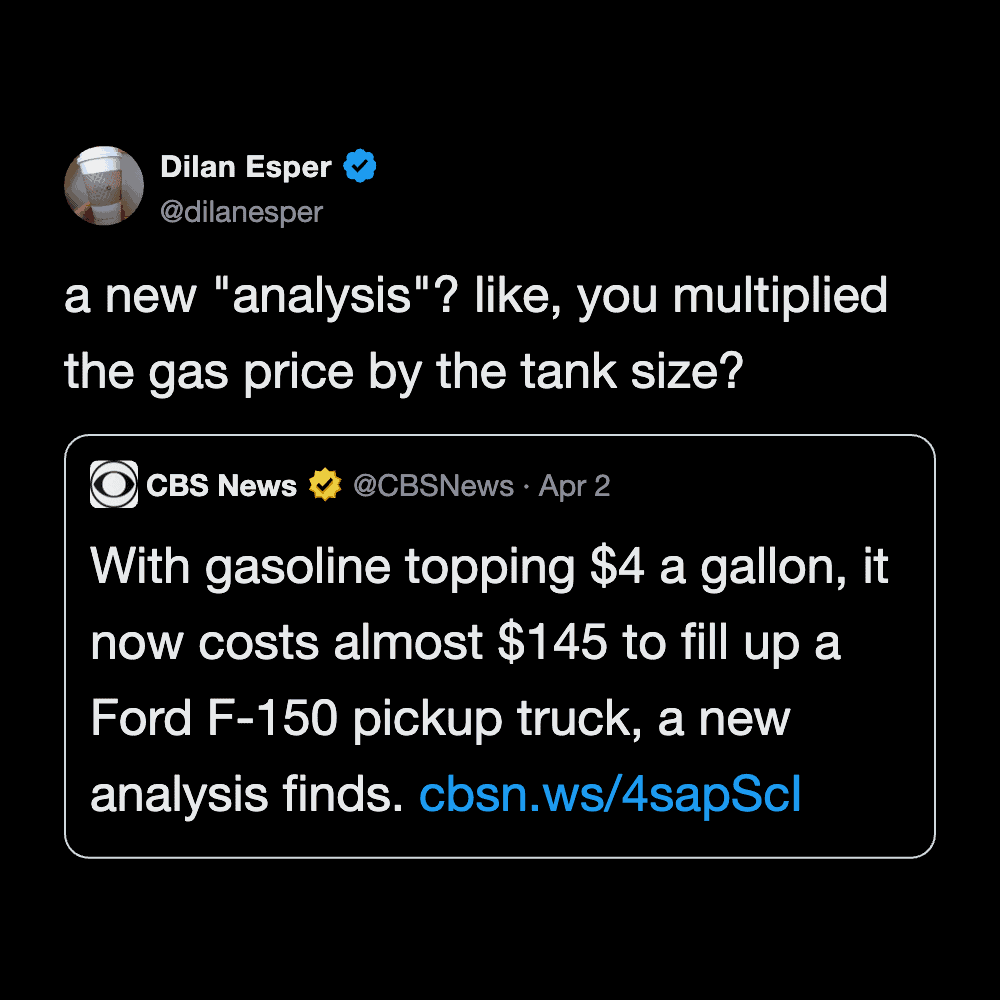Open the @dilanesper handle
Viewport: 1000px width, 1000px height.
[x=241, y=211]
